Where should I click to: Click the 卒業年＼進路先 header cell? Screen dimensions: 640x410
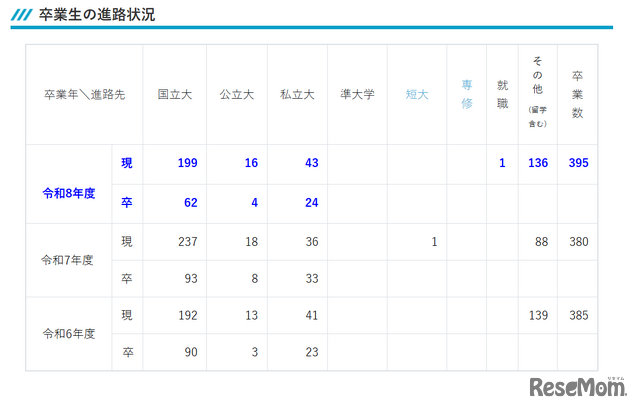[84, 95]
